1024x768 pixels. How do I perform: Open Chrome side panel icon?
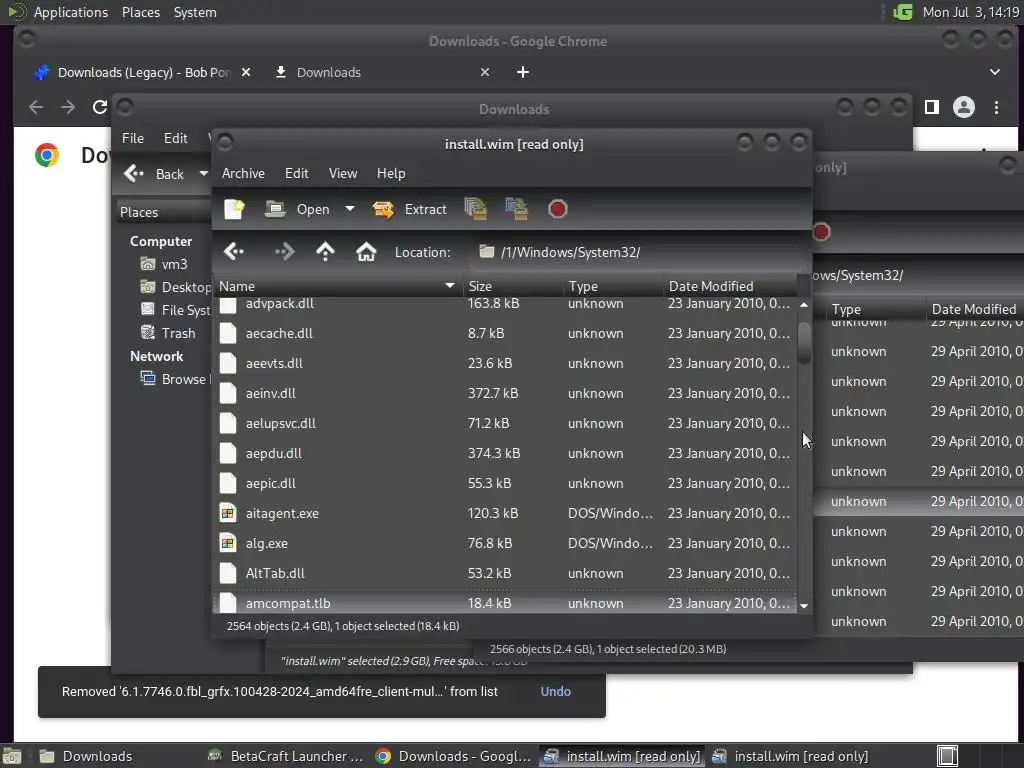pyautogui.click(x=932, y=107)
